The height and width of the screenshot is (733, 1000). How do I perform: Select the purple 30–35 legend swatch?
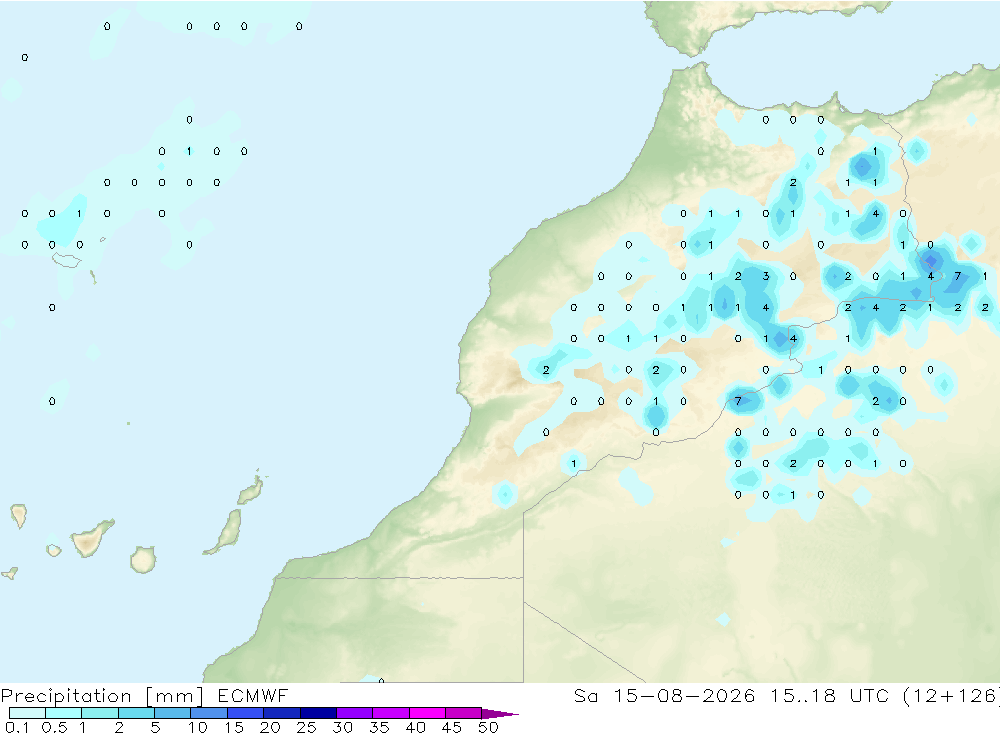pos(354,713)
